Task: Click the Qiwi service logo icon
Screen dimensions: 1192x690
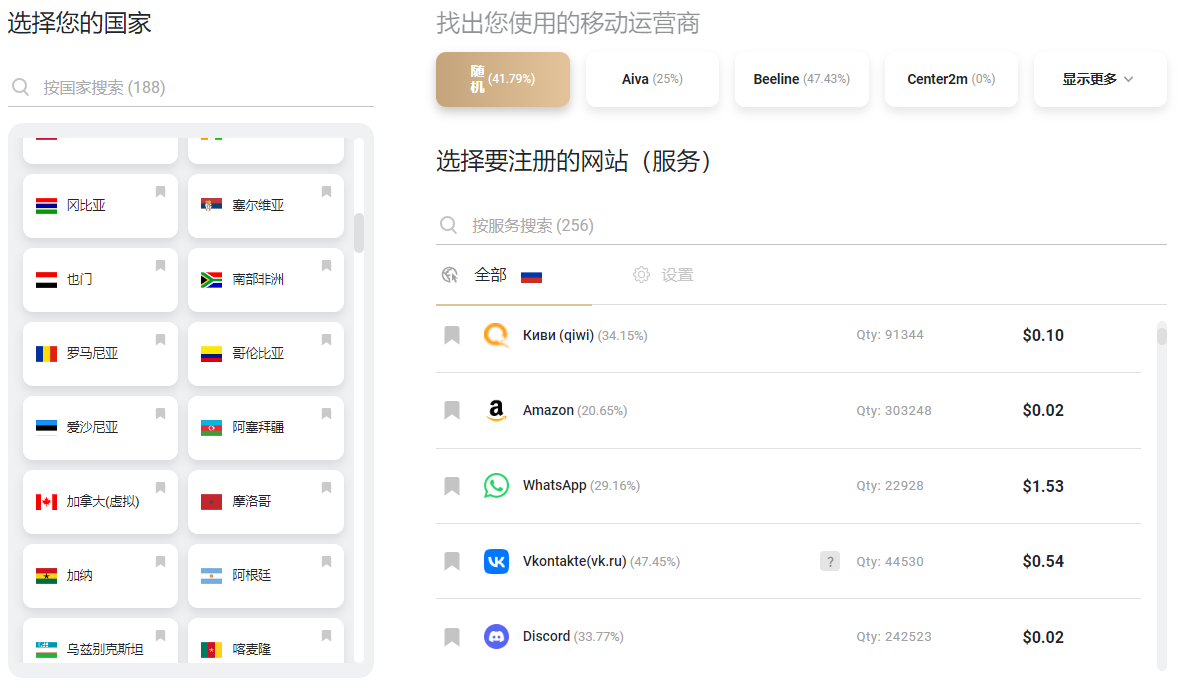Action: (496, 335)
